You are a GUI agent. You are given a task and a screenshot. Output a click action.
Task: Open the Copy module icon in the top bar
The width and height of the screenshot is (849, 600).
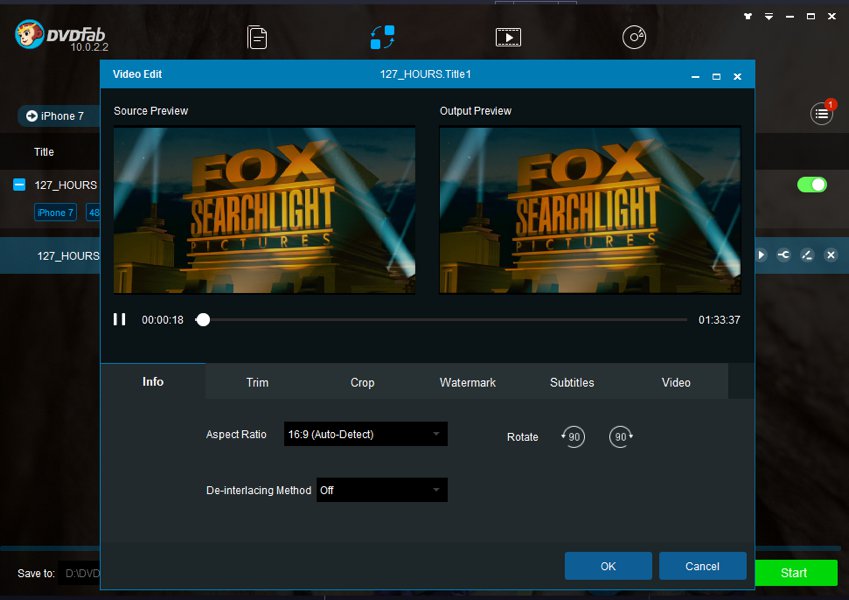pos(257,37)
